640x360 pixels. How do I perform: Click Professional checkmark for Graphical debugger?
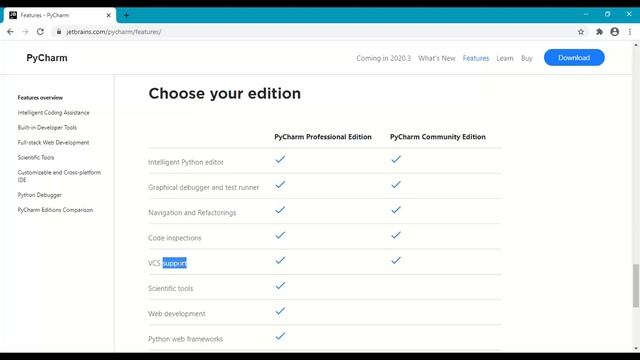coord(280,184)
